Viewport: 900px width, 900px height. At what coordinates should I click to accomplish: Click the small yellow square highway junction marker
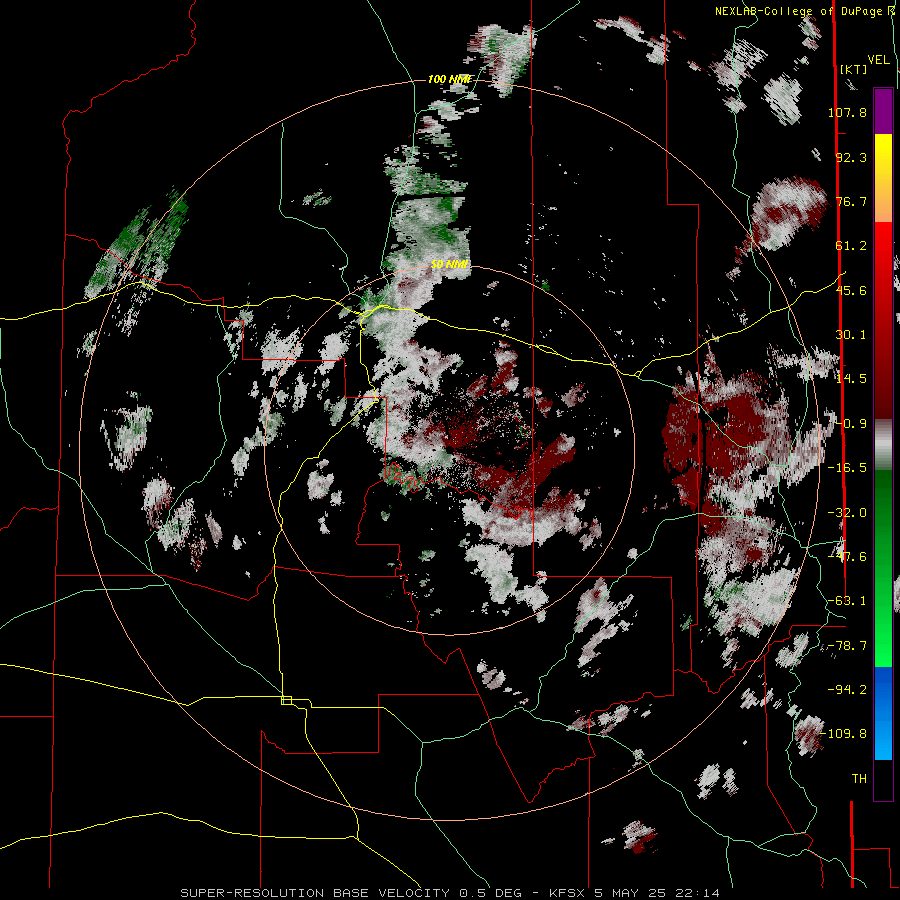pyautogui.click(x=286, y=700)
